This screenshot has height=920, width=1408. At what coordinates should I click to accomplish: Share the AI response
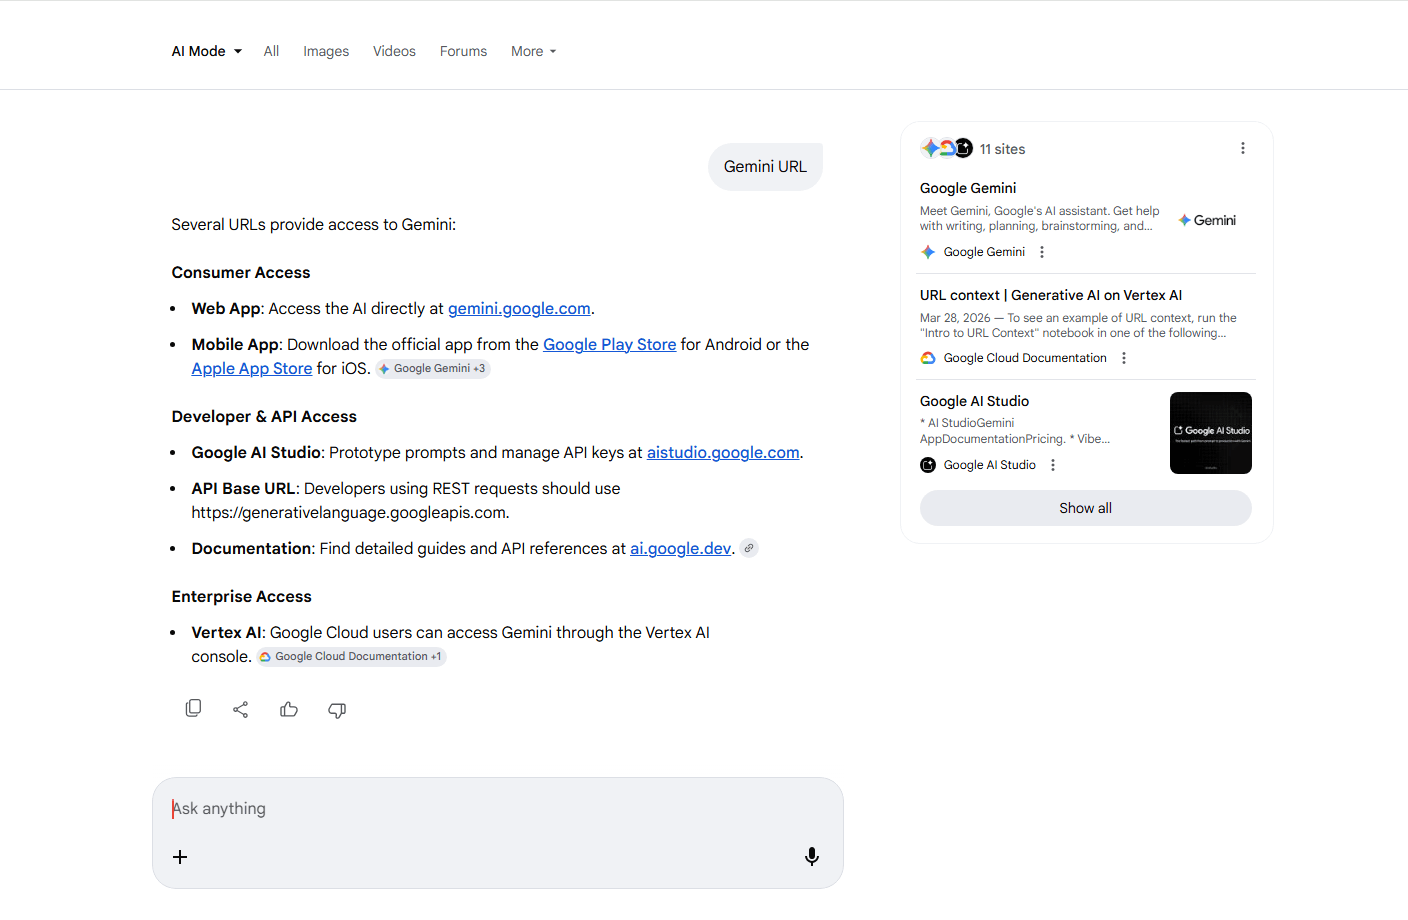pyautogui.click(x=241, y=709)
